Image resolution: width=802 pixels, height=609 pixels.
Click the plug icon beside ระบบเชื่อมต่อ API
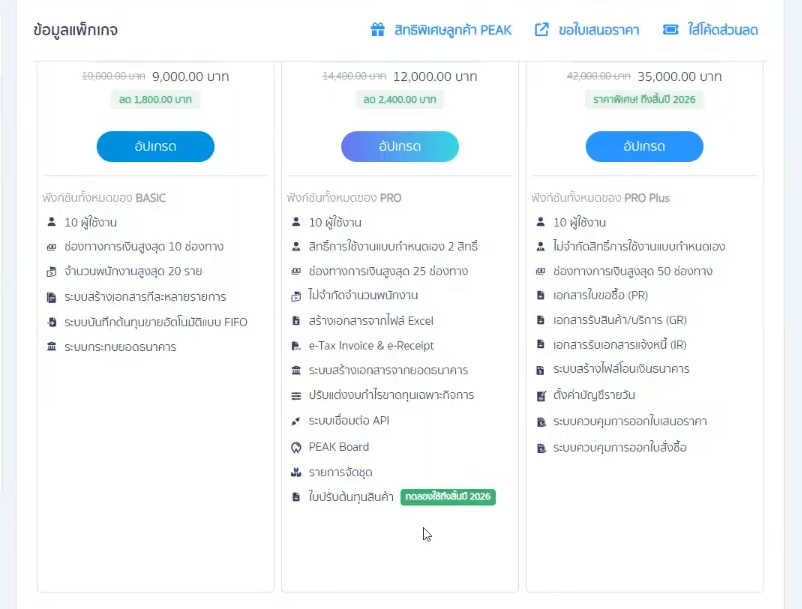coord(296,421)
